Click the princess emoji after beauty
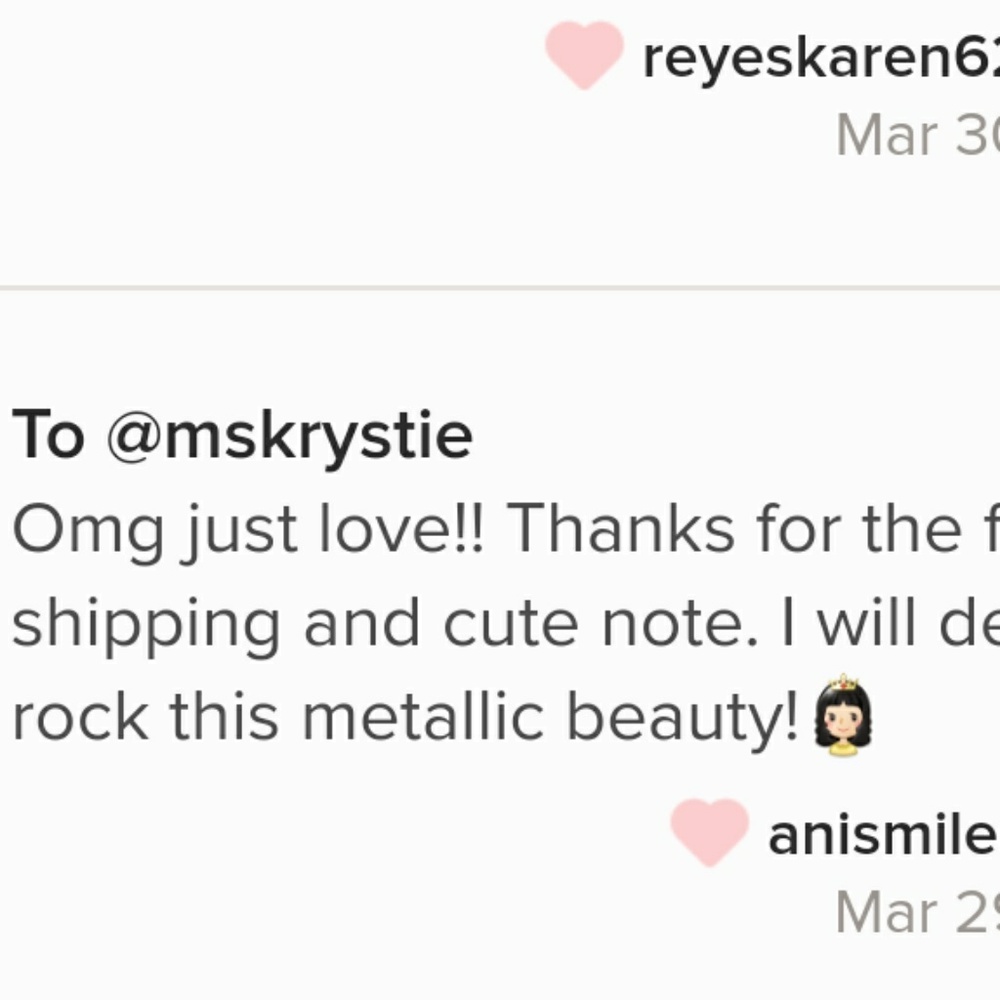 pyautogui.click(x=842, y=714)
